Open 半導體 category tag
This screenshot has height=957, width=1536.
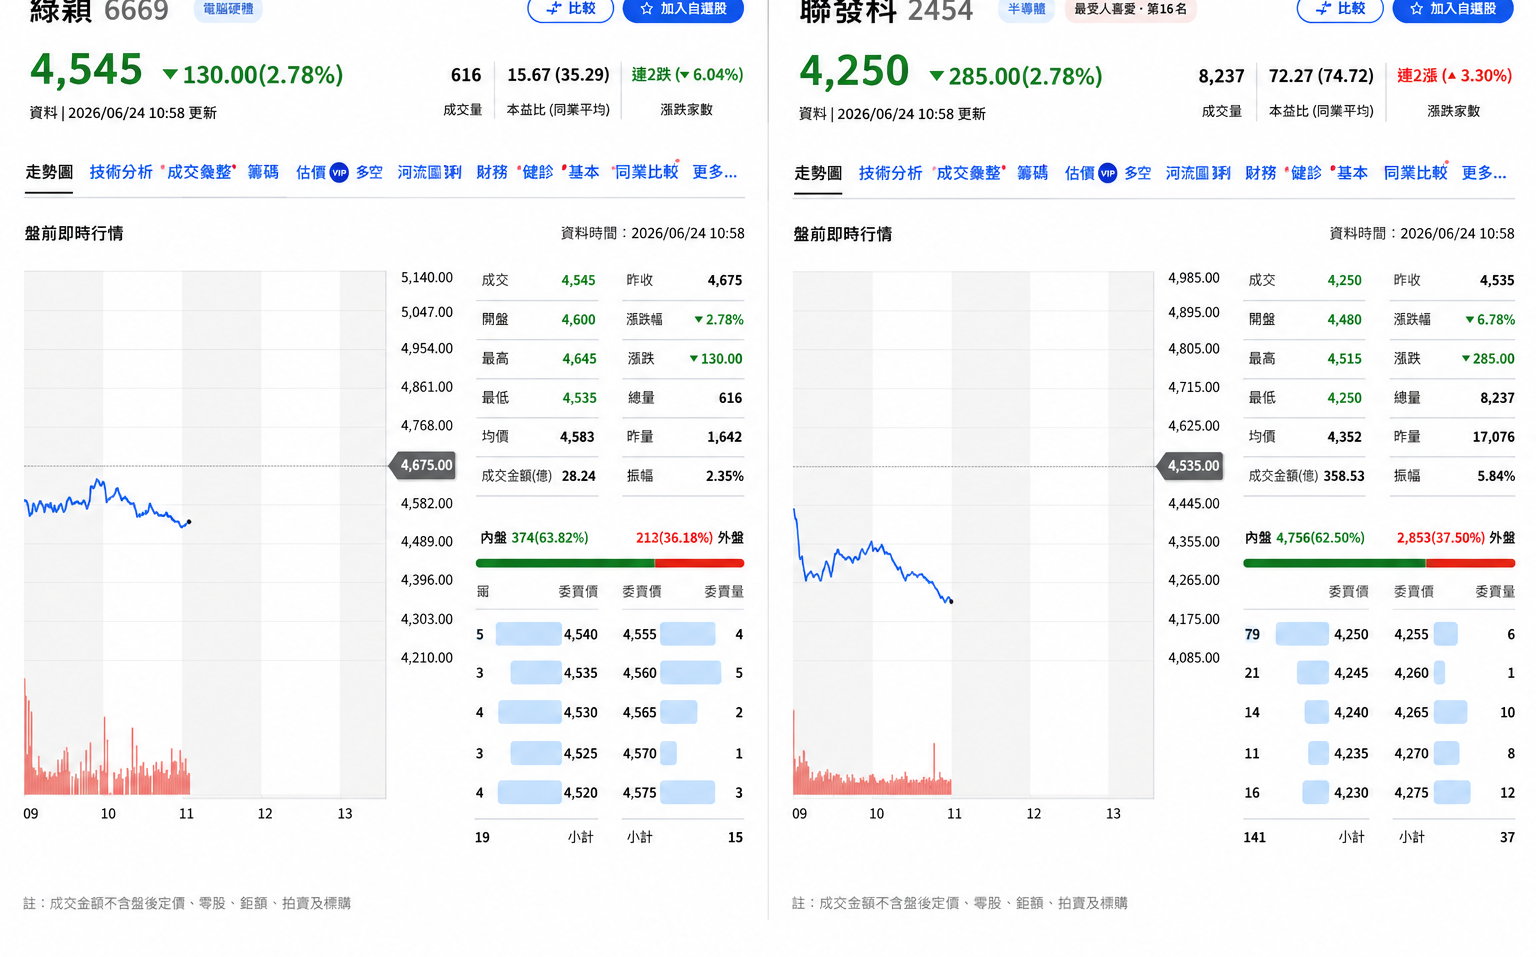point(1026,9)
